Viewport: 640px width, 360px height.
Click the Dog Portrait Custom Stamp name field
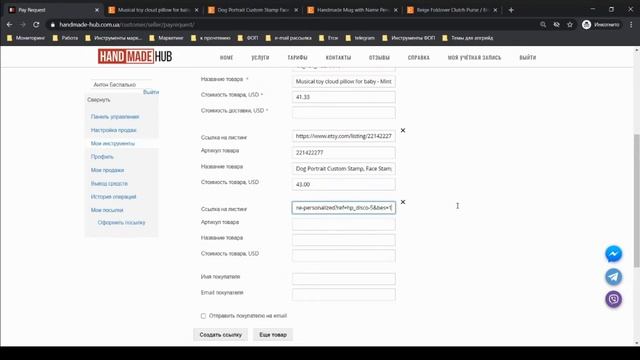pos(344,169)
